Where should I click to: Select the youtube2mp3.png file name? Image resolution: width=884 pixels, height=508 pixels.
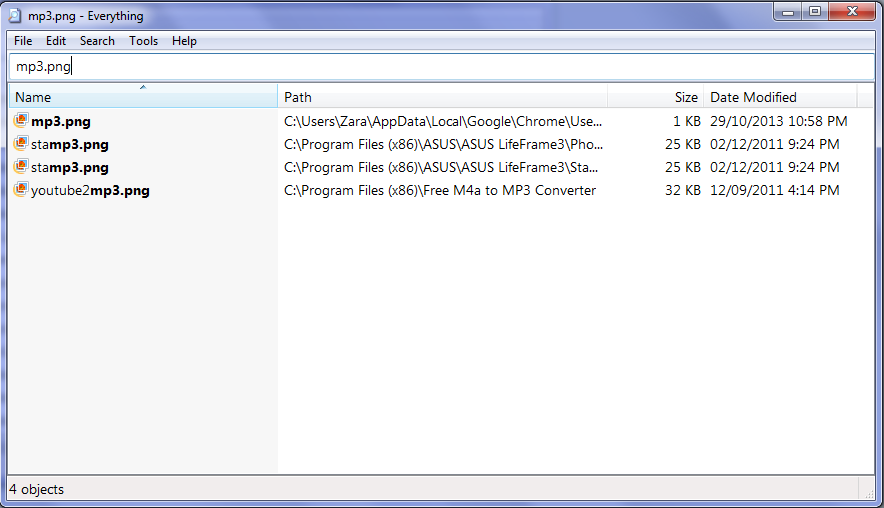tap(90, 191)
